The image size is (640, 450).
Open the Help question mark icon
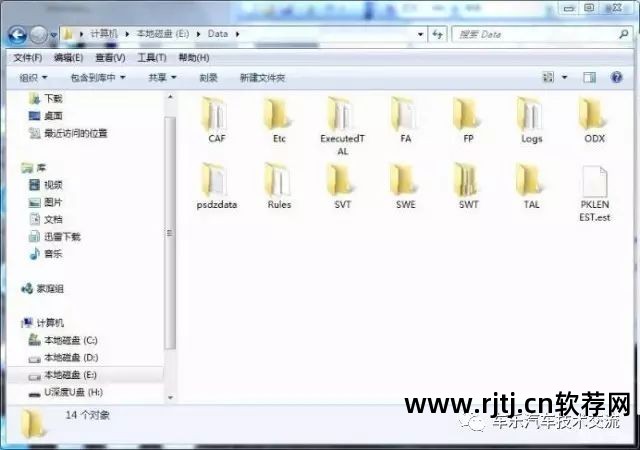616,77
